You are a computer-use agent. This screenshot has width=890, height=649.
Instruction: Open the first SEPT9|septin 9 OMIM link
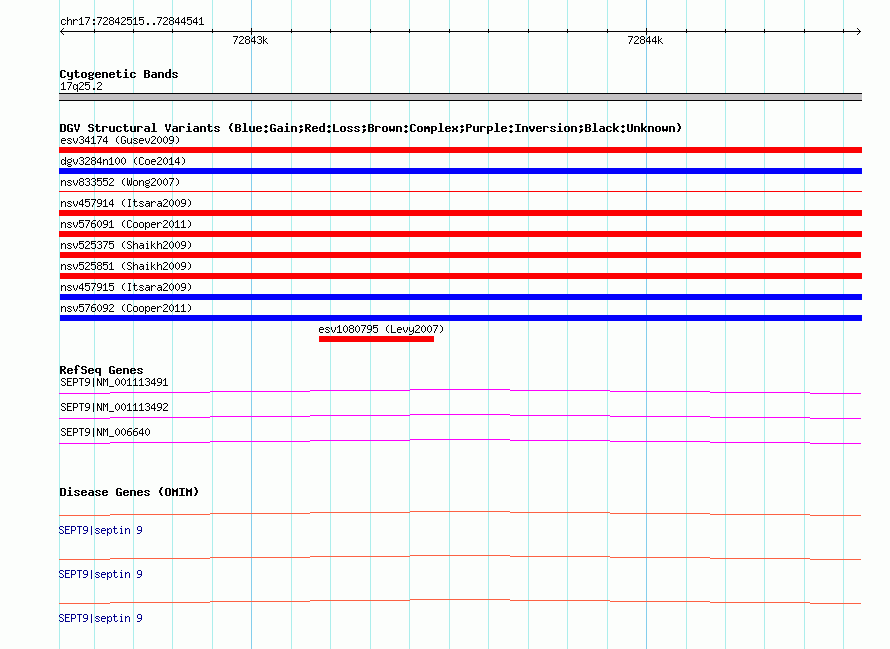[x=100, y=530]
